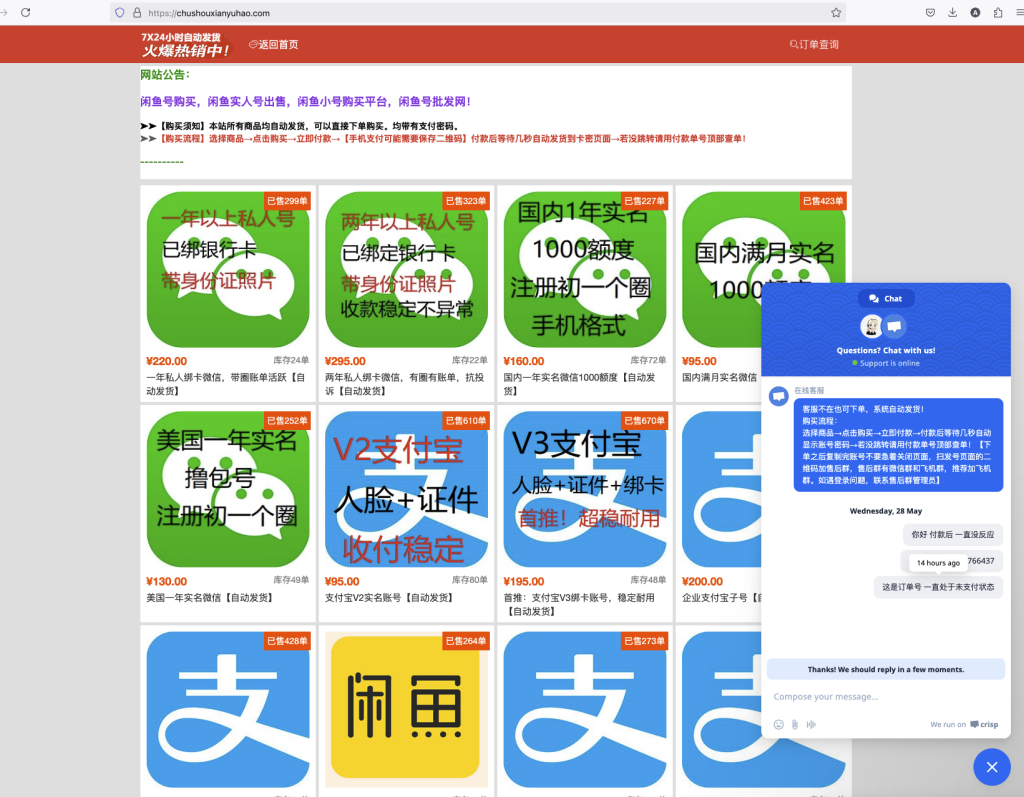This screenshot has height=797, width=1024.
Task: Click the 已售227单 sold badge
Action: 644,201
